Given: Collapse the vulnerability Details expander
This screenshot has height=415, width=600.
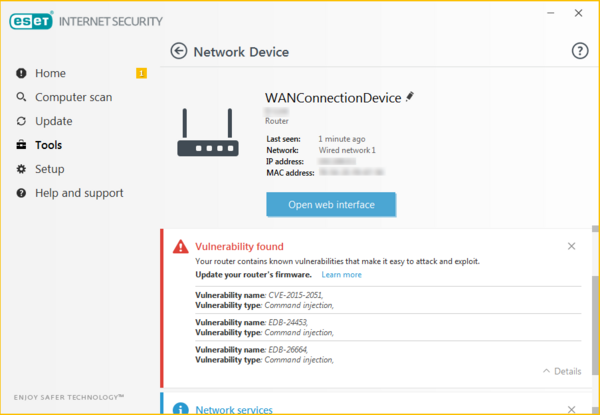Looking at the screenshot, I should point(561,371).
